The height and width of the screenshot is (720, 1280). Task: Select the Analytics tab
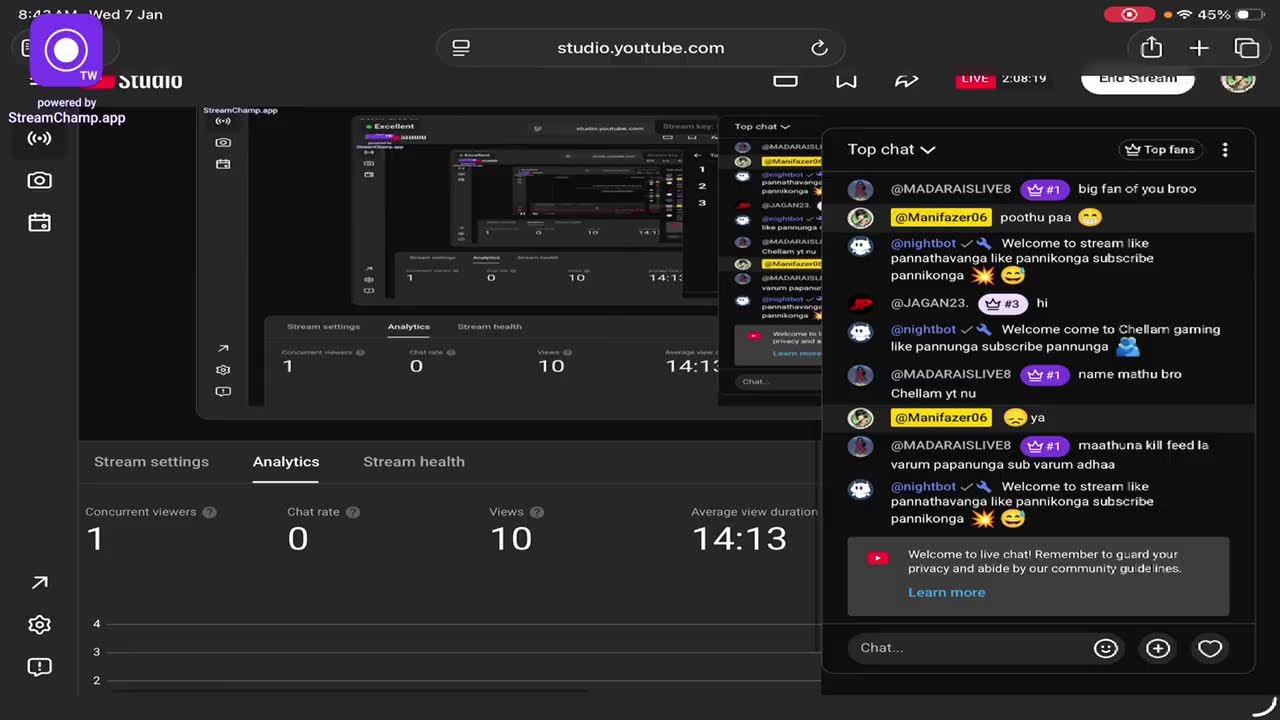[286, 462]
